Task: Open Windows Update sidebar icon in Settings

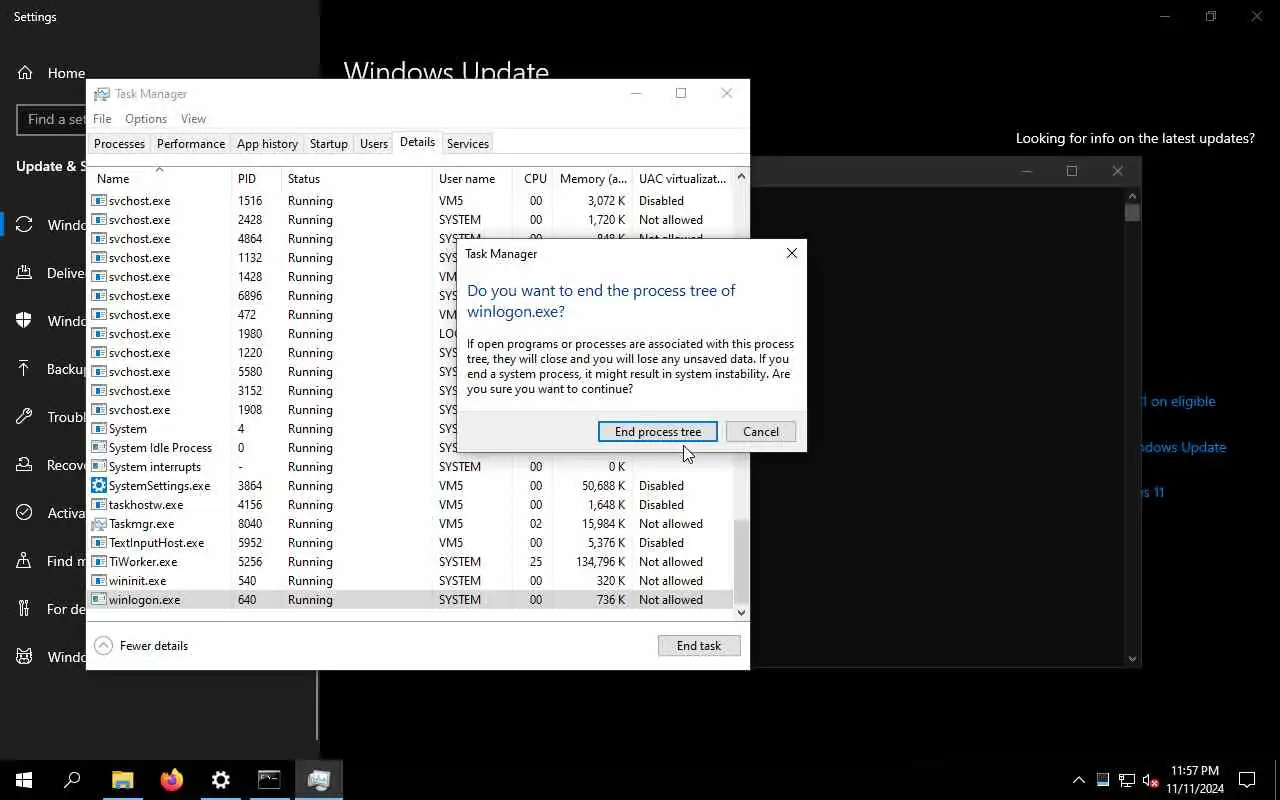Action: coord(25,225)
